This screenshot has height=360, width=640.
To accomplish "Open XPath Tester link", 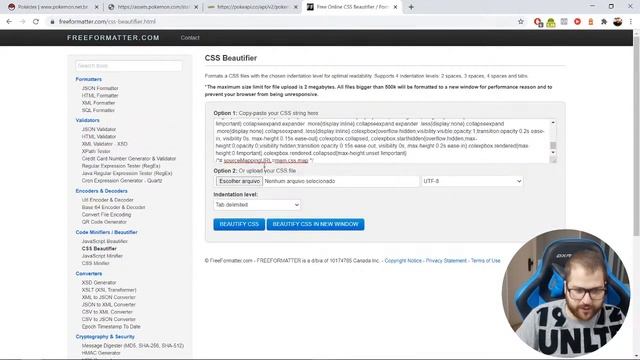I will pos(96,151).
